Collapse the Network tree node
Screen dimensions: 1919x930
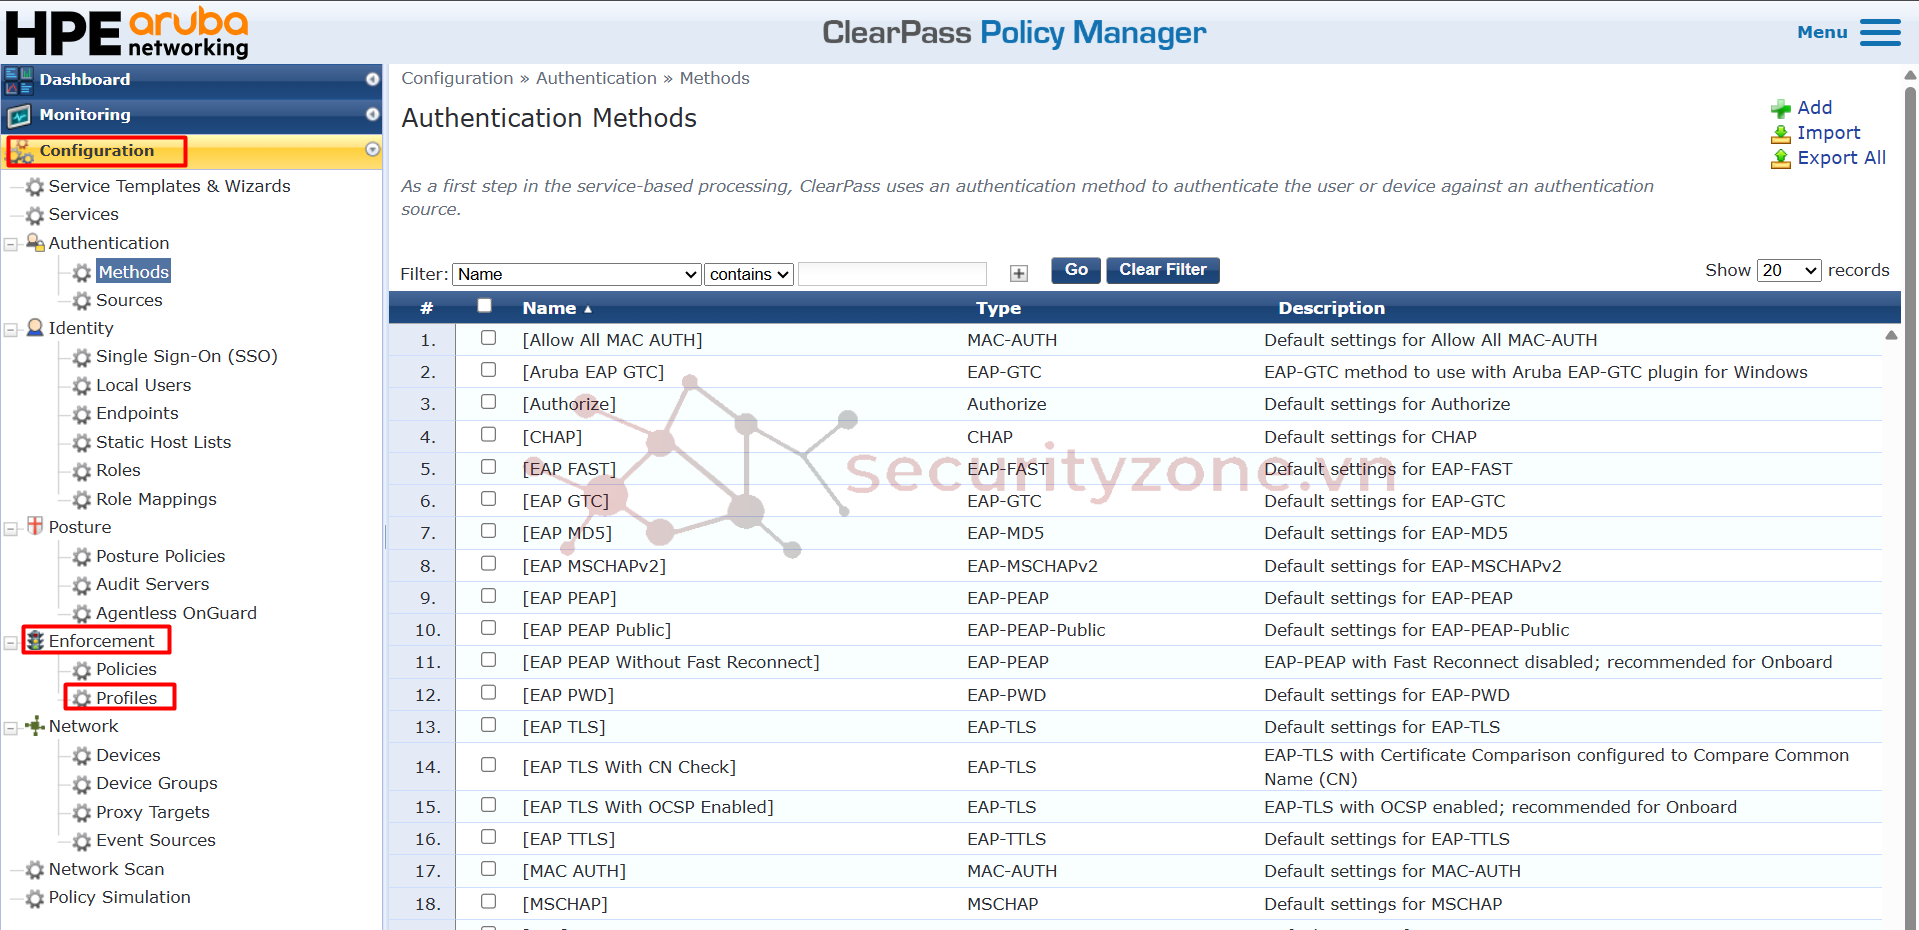click(11, 728)
